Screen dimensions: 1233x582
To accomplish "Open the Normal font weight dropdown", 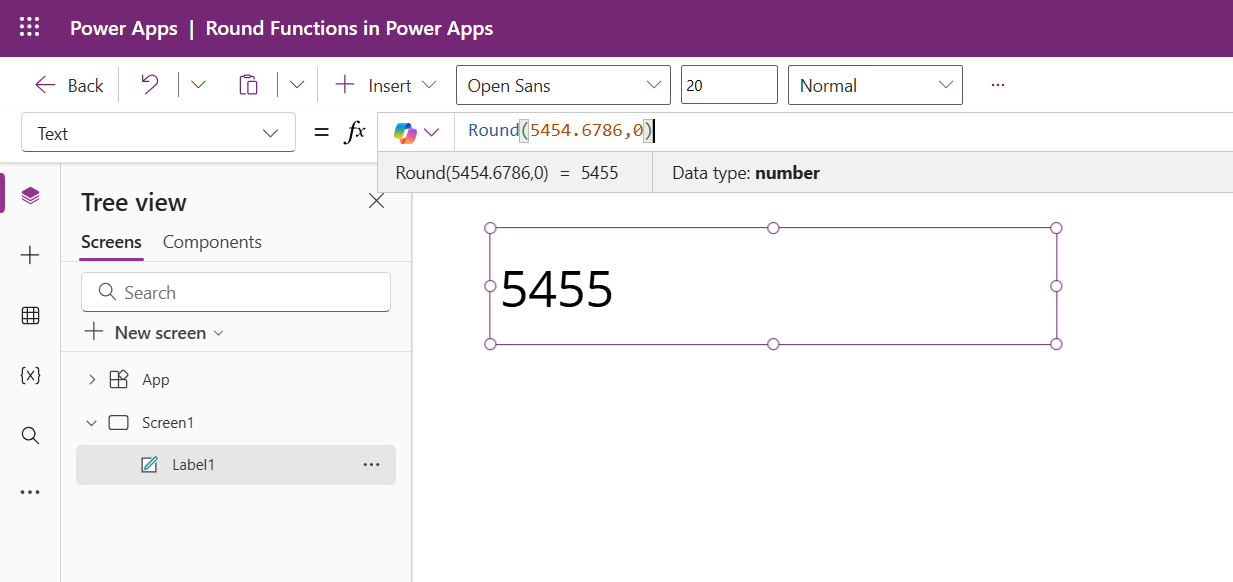I will tap(874, 85).
